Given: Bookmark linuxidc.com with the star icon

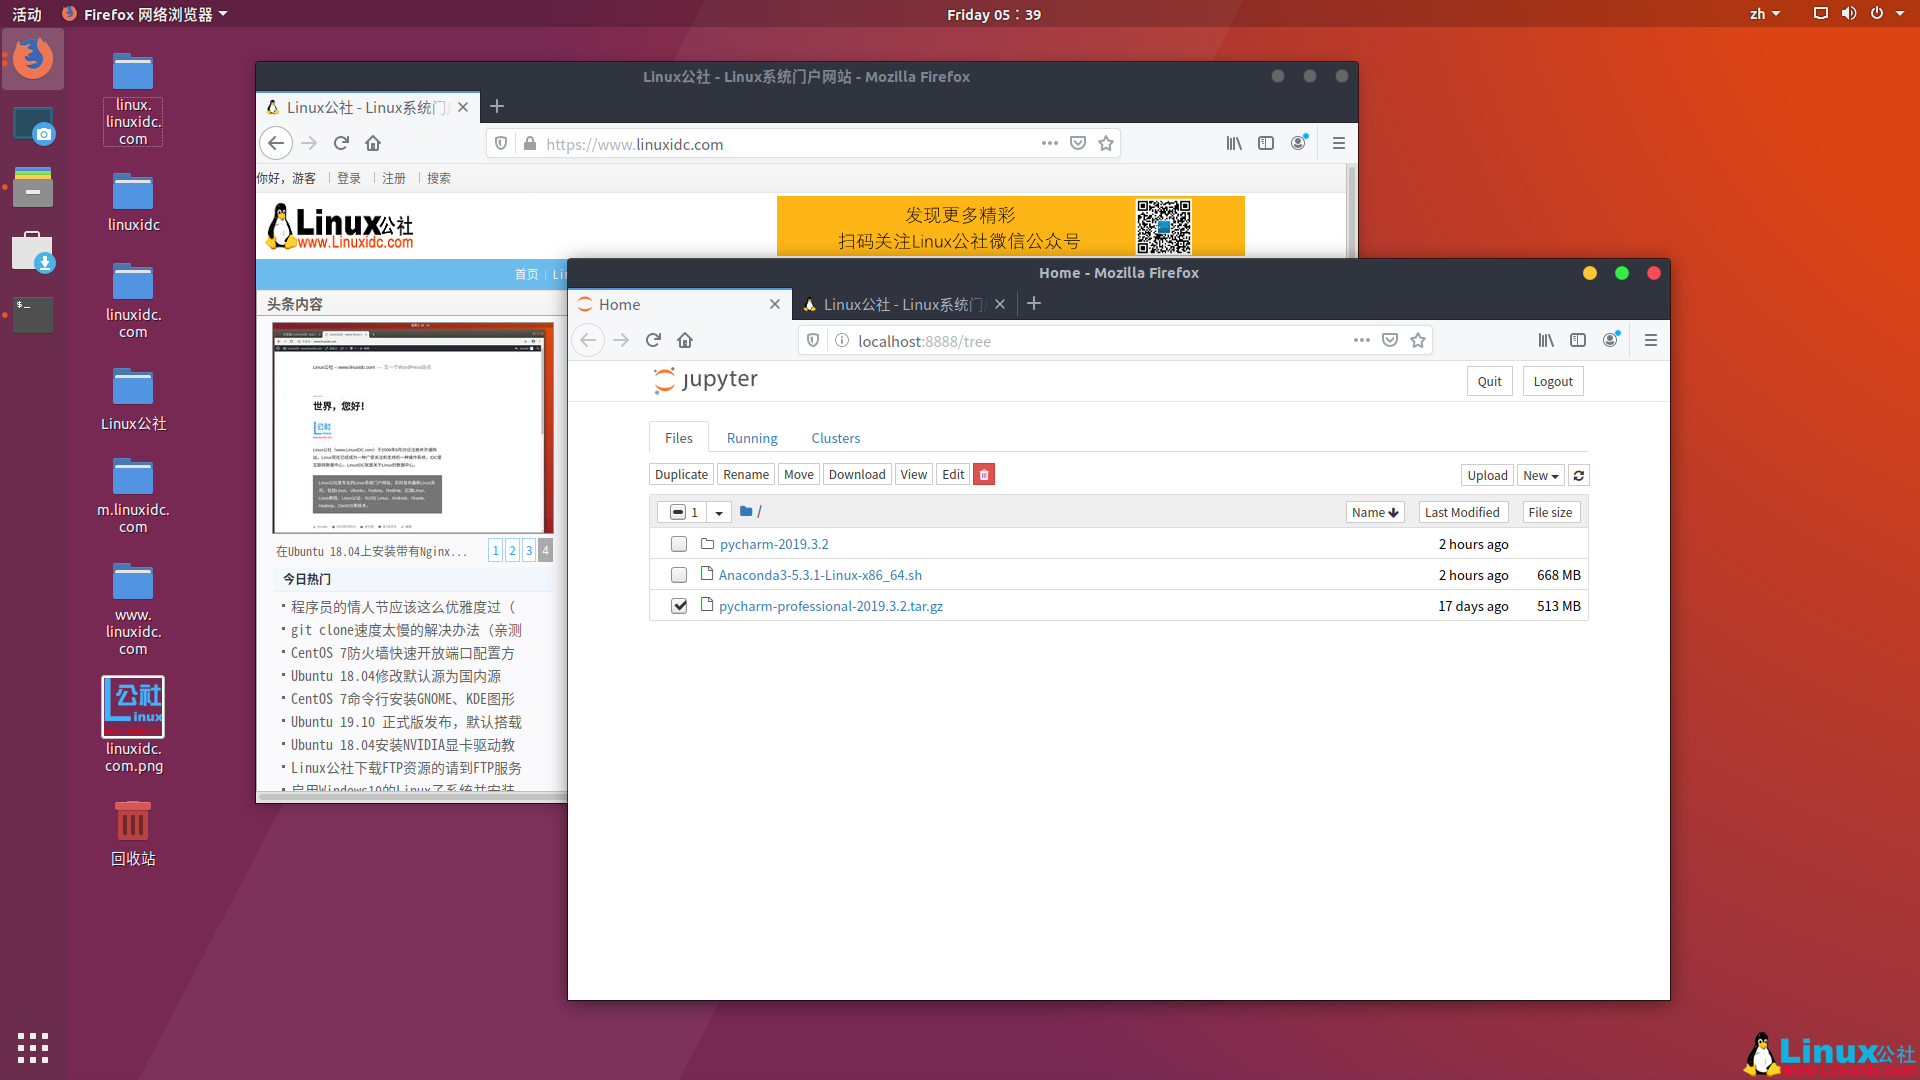Looking at the screenshot, I should pyautogui.click(x=1106, y=143).
